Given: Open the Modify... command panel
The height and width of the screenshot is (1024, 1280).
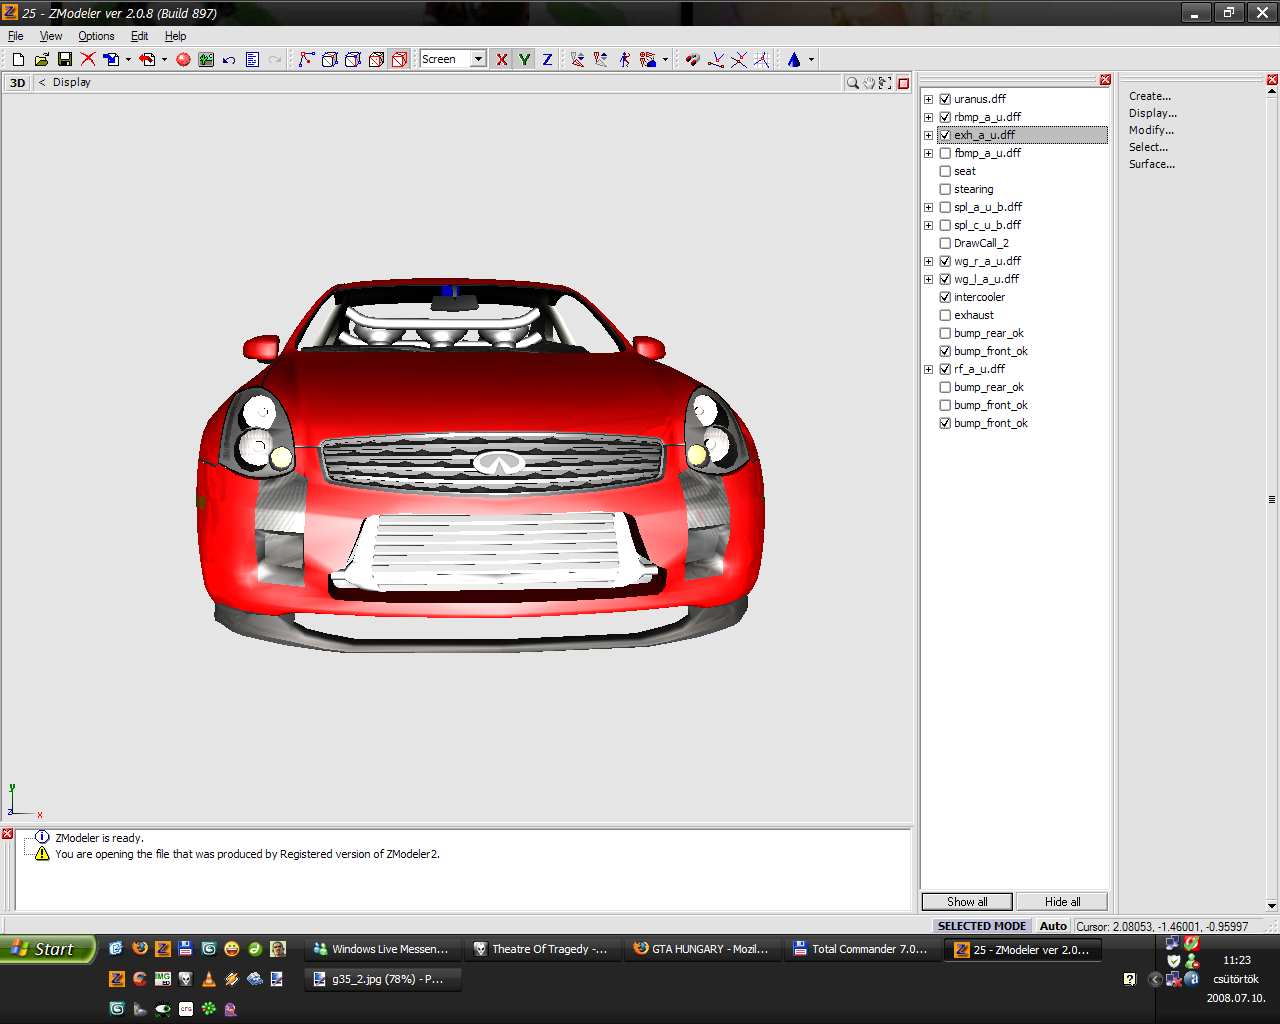Looking at the screenshot, I should click(x=1151, y=130).
